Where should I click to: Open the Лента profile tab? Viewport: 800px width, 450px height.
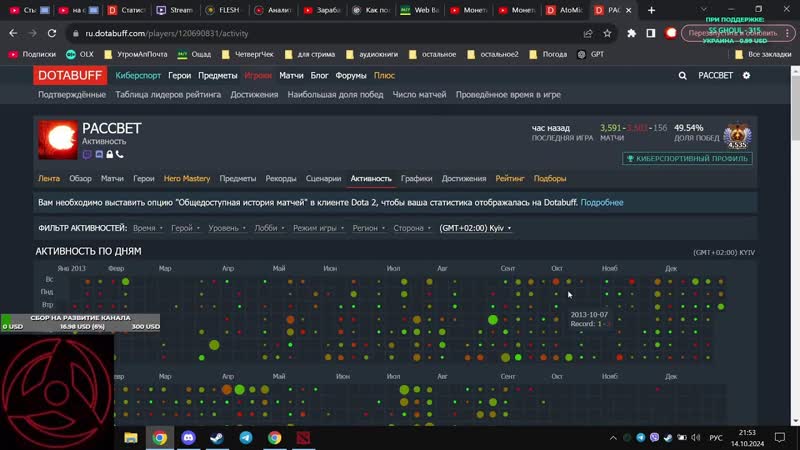coord(49,179)
